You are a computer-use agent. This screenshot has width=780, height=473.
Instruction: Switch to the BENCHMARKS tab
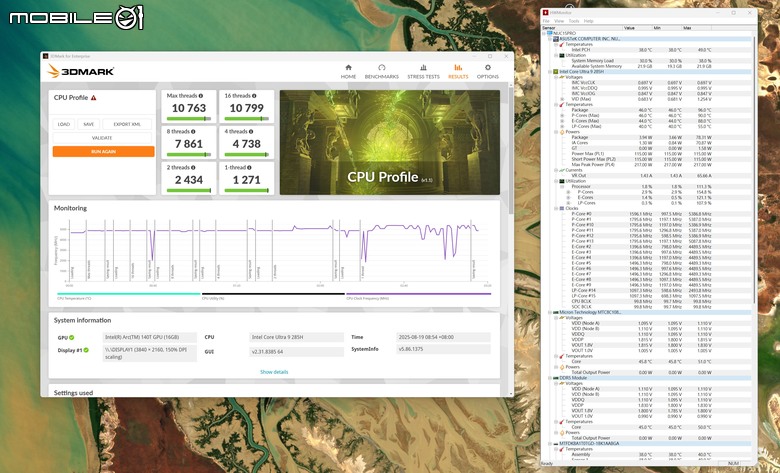[382, 72]
